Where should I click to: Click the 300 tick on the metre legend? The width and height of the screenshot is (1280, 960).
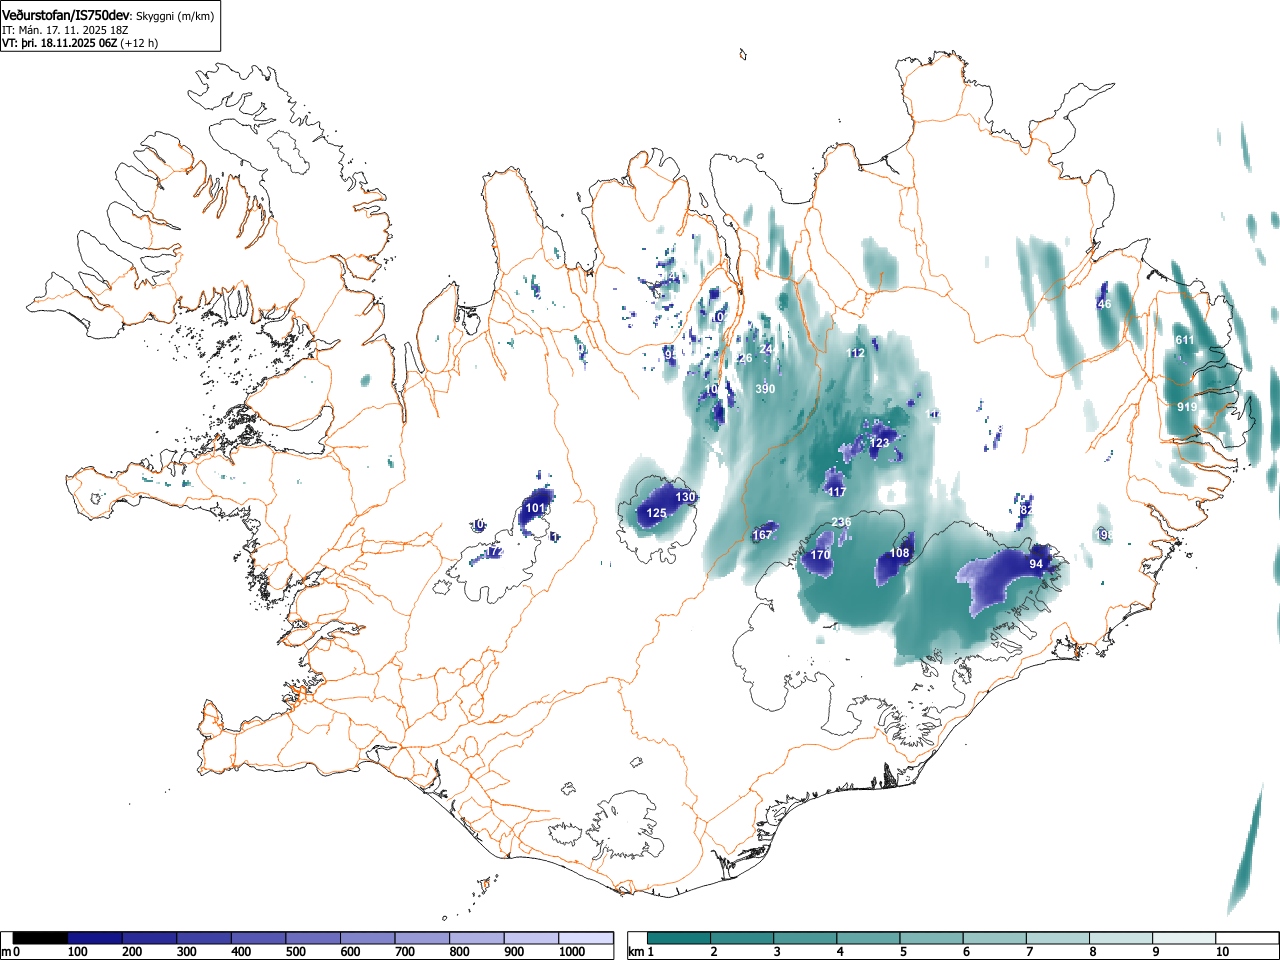click(x=187, y=952)
